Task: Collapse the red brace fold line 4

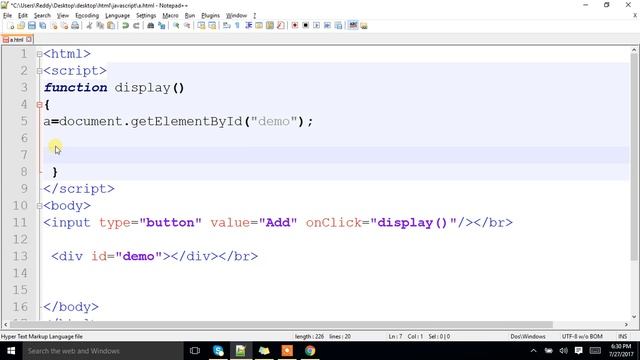Action: 40,105
